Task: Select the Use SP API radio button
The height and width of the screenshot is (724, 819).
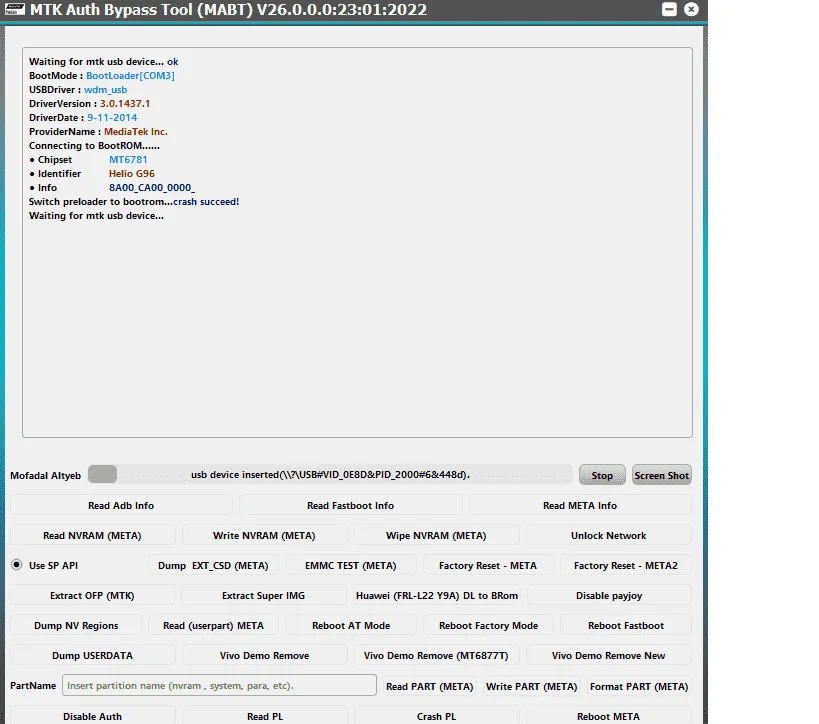Action: pyautogui.click(x=17, y=565)
